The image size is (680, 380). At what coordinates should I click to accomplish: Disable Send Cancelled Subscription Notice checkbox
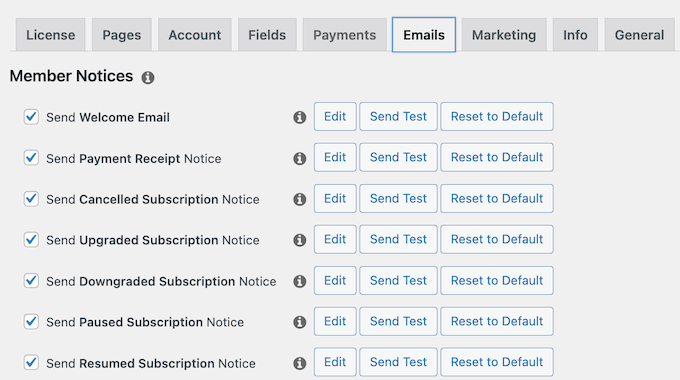pos(31,199)
